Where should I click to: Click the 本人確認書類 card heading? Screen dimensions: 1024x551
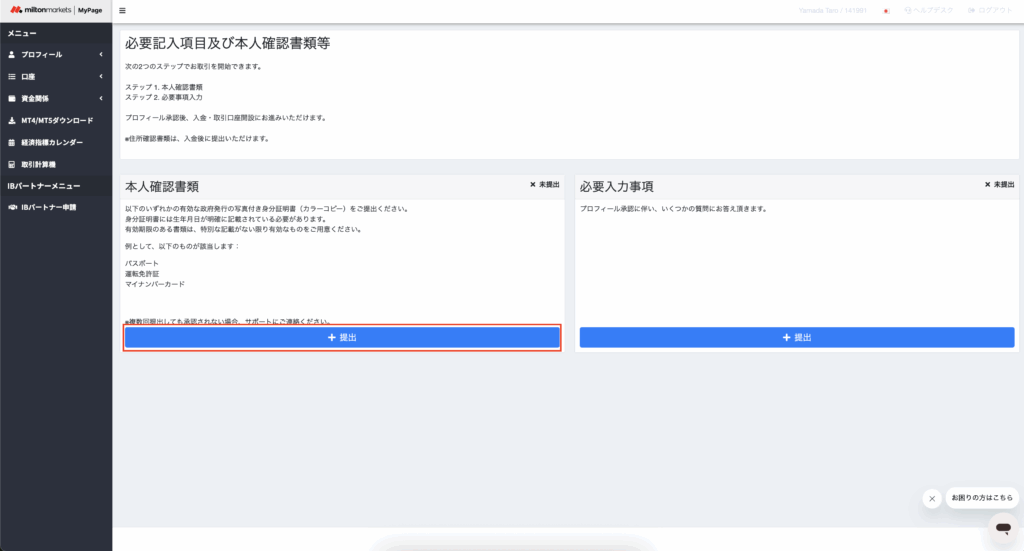(162, 187)
